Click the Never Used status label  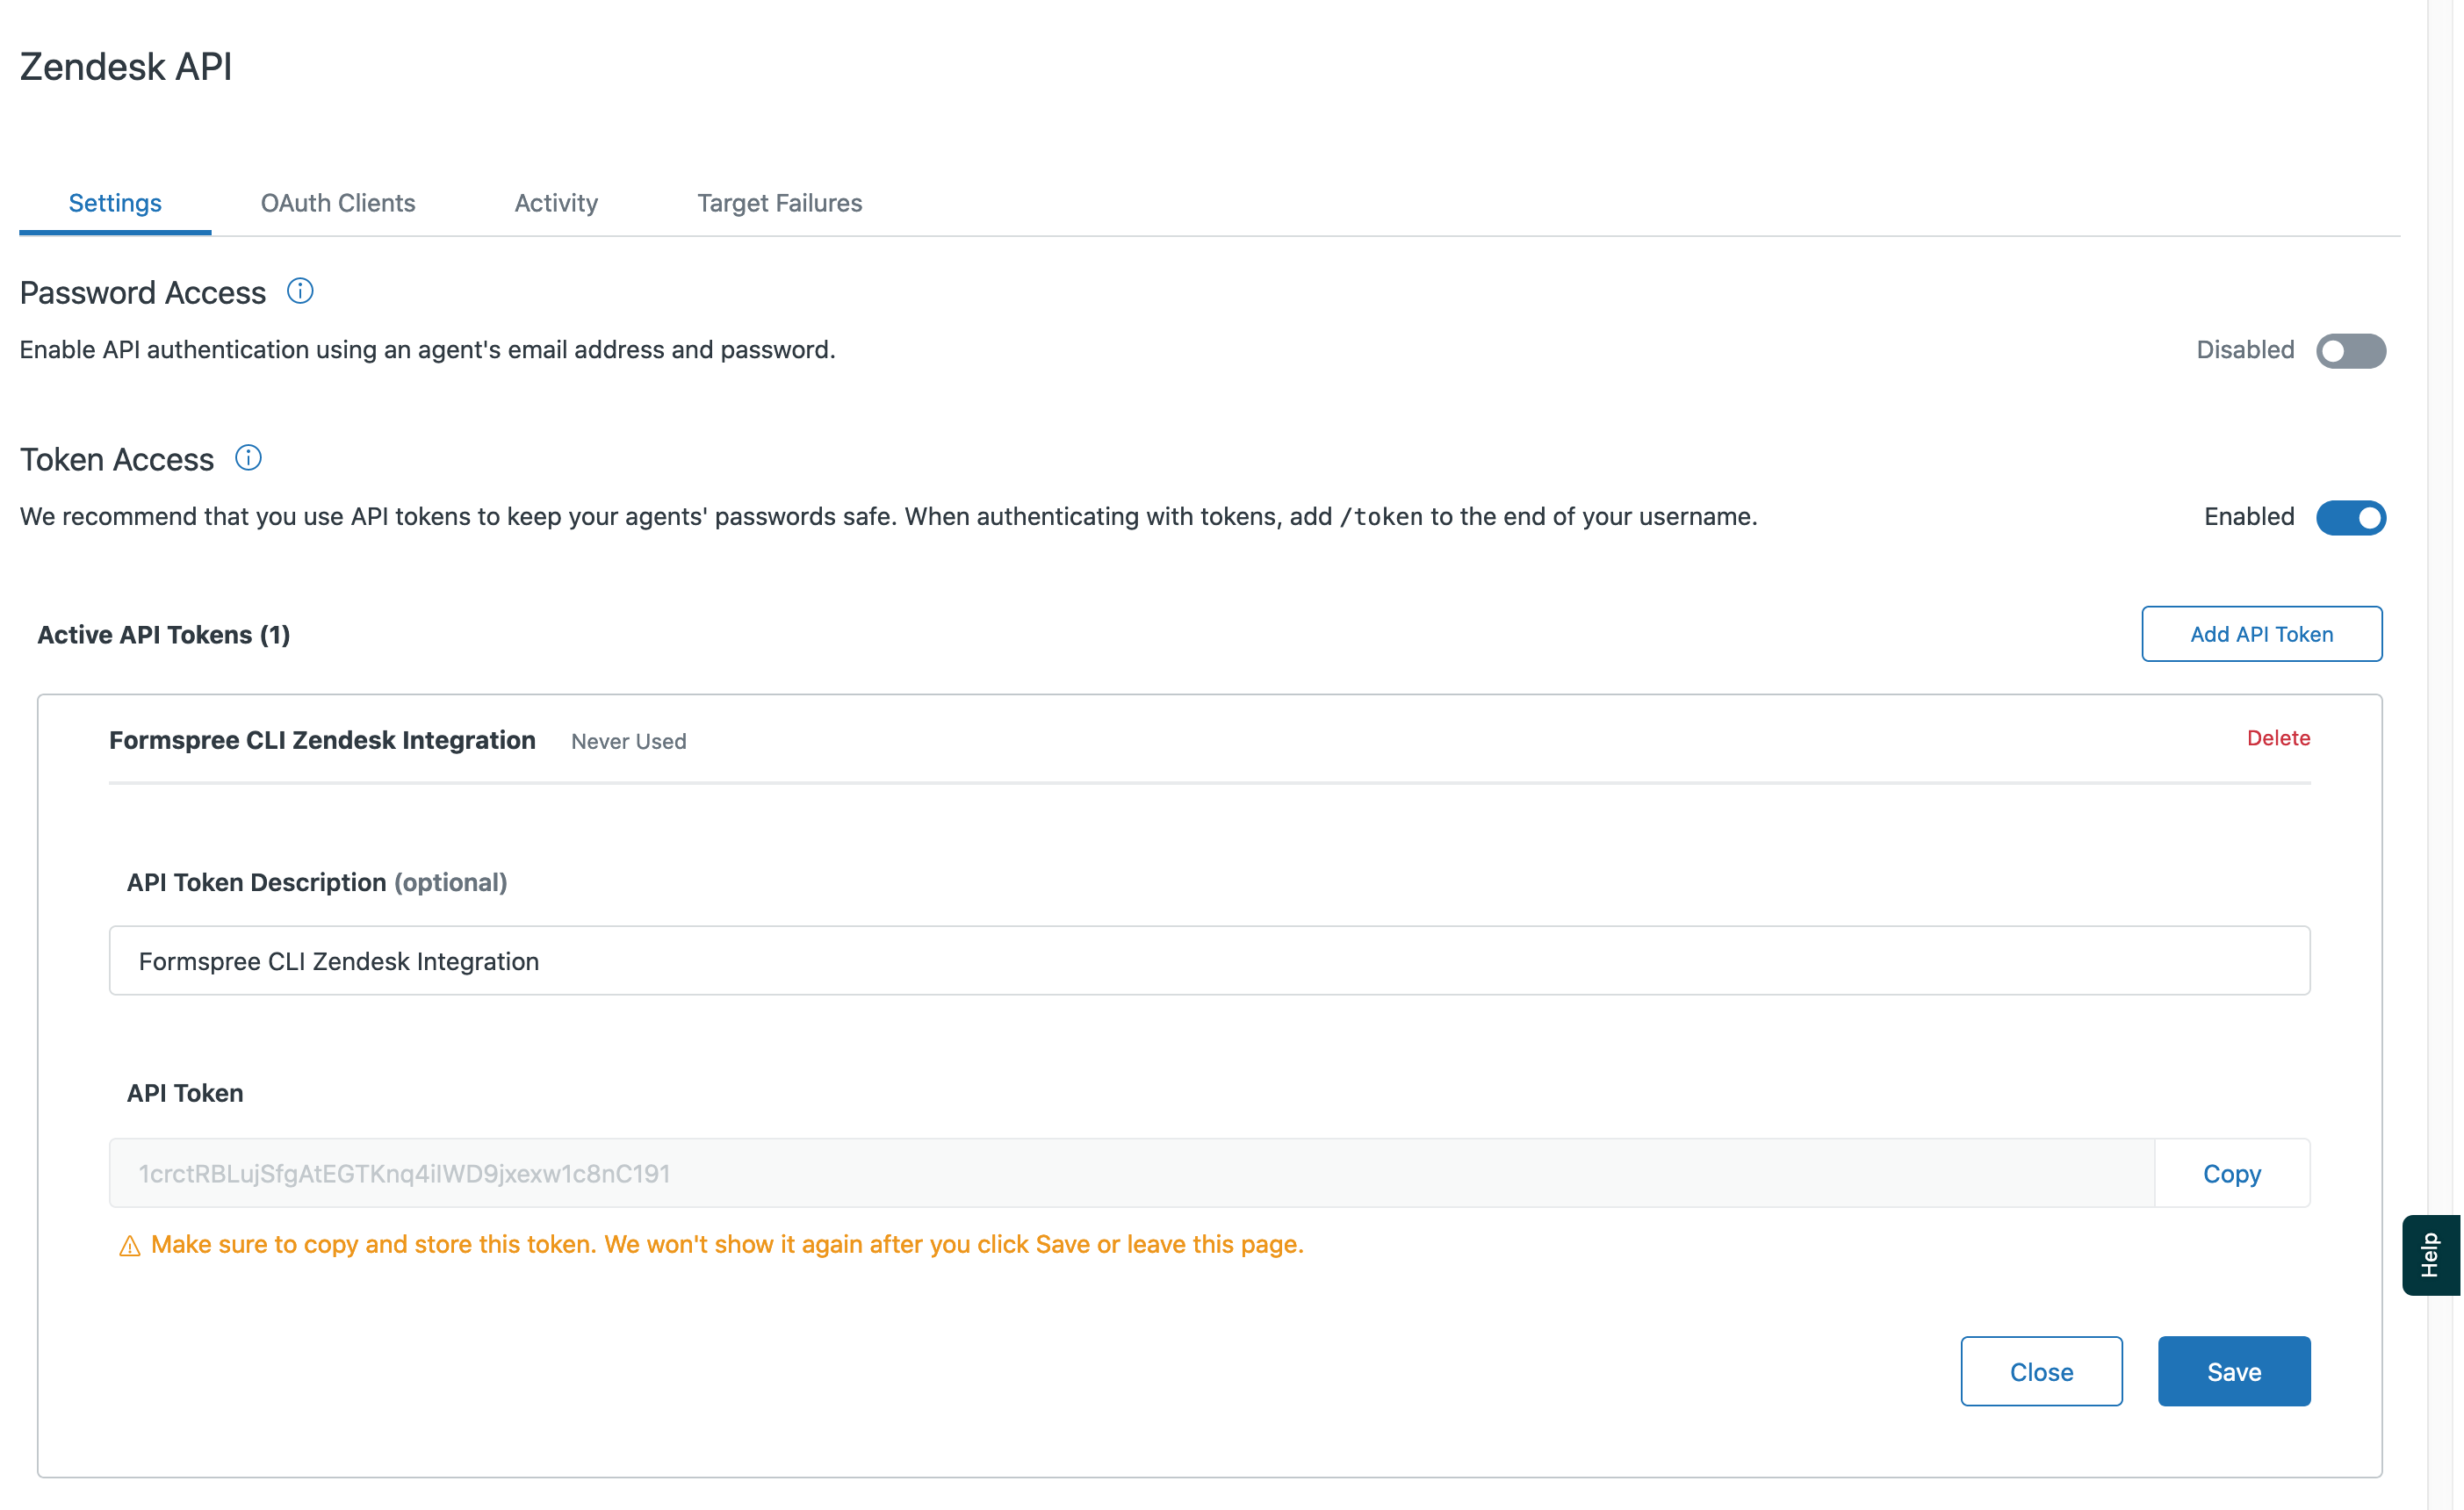[628, 741]
